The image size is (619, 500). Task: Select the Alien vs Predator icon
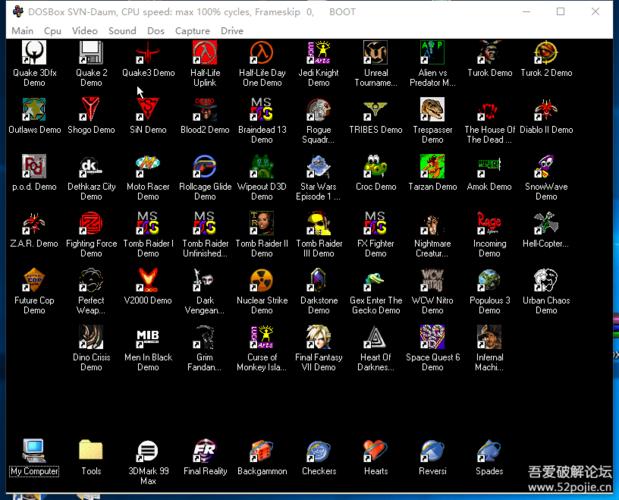(432, 53)
